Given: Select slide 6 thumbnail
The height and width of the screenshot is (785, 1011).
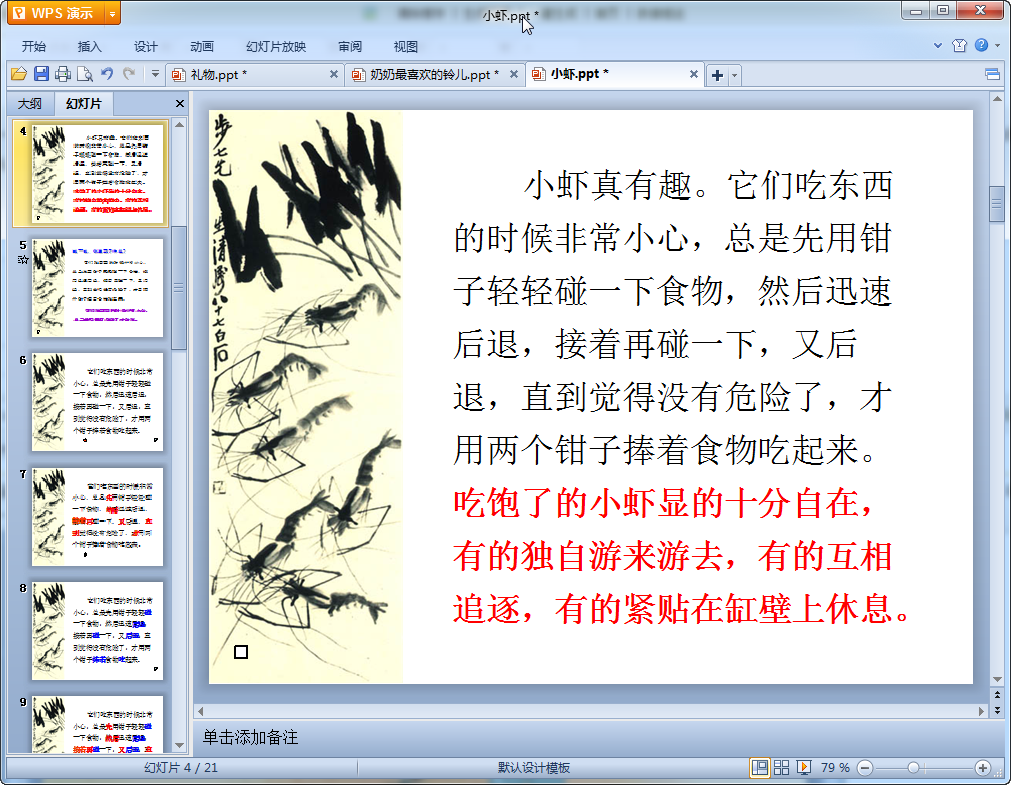Looking at the screenshot, I should (x=97, y=402).
